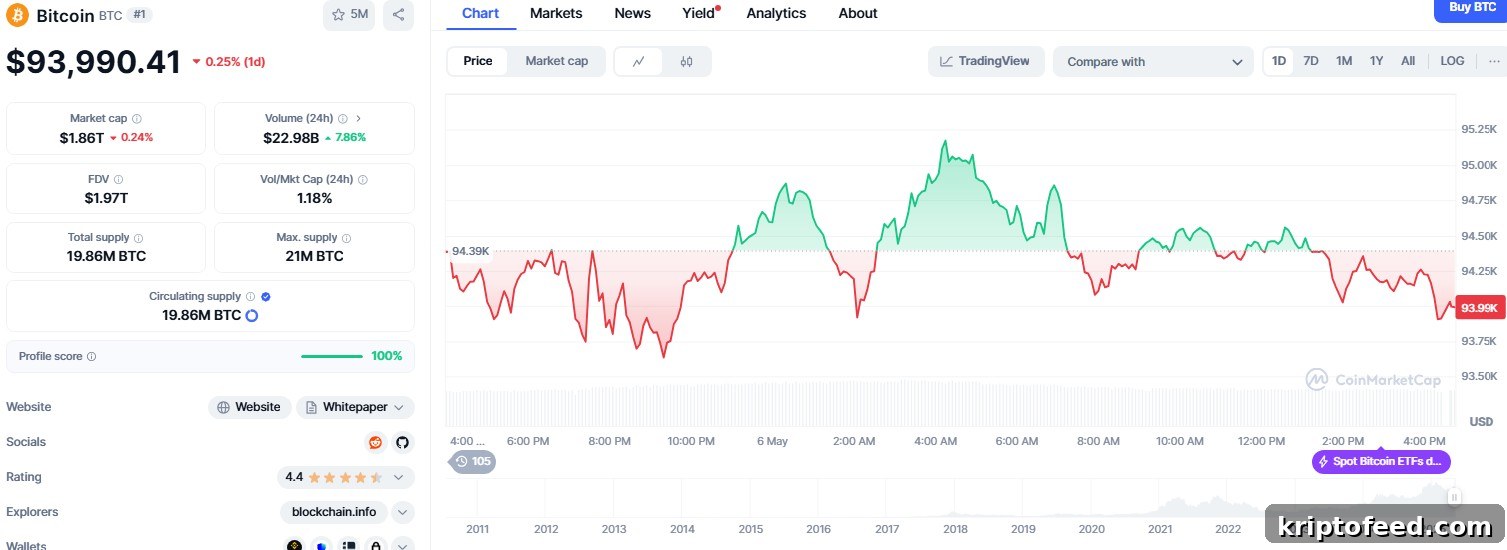The height and width of the screenshot is (550, 1507).
Task: Expand the Rating 4.4 dropdown
Action: pos(345,477)
